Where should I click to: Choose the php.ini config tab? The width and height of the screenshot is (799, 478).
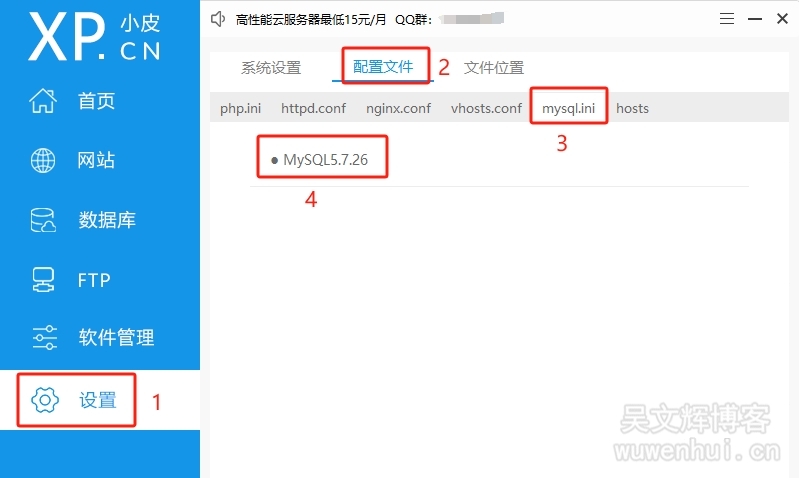click(240, 108)
